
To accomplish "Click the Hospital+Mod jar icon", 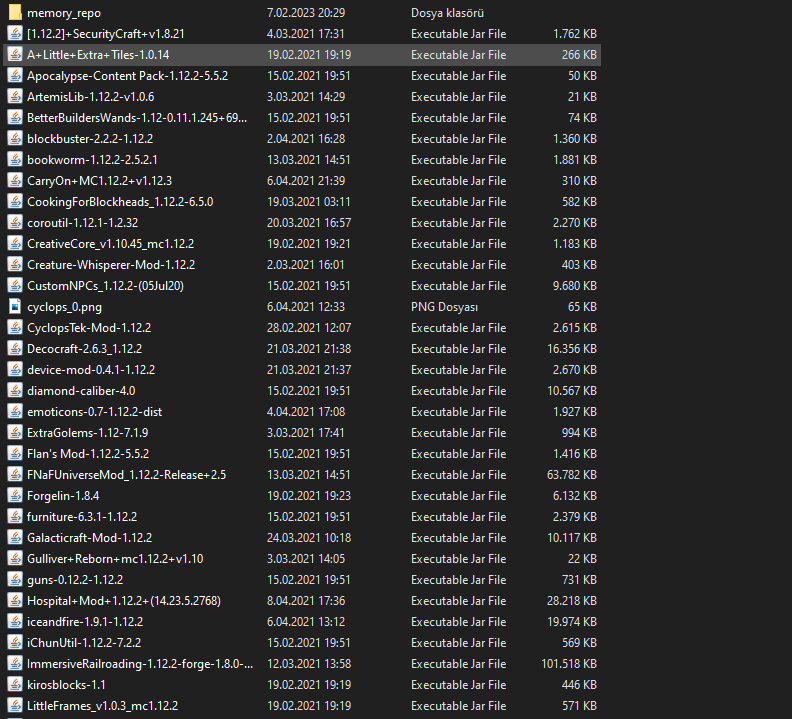I will (15, 601).
